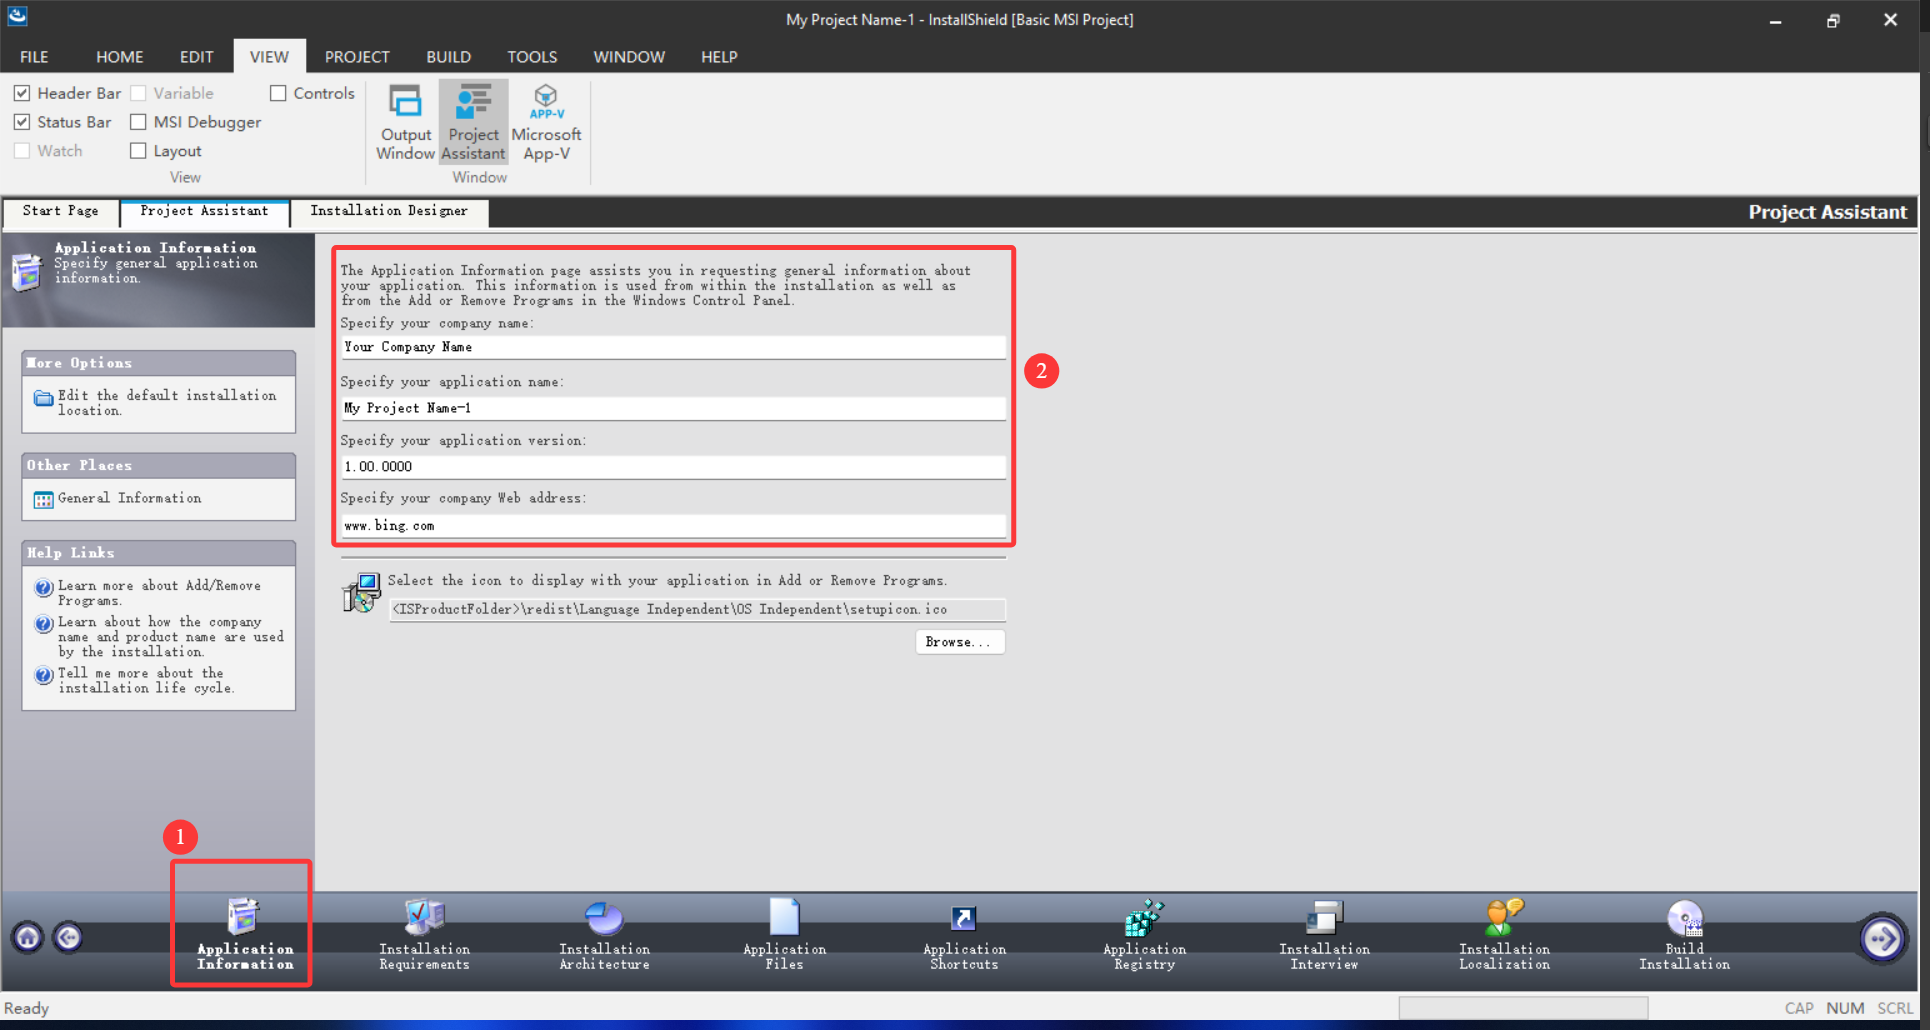Open Installation Interview step
Viewport: 1930px width, 1030px height.
tap(1324, 934)
